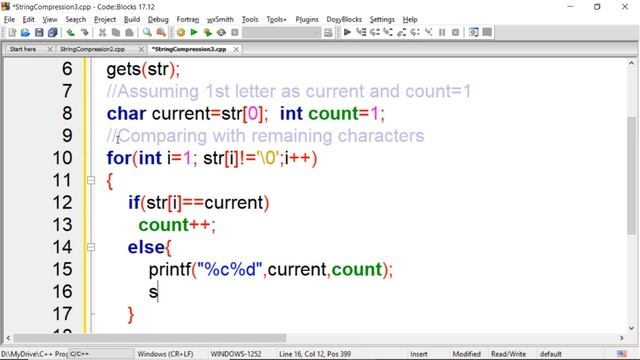The image size is (640, 360).
Task: Open the Plugins menu
Action: coord(307,19)
